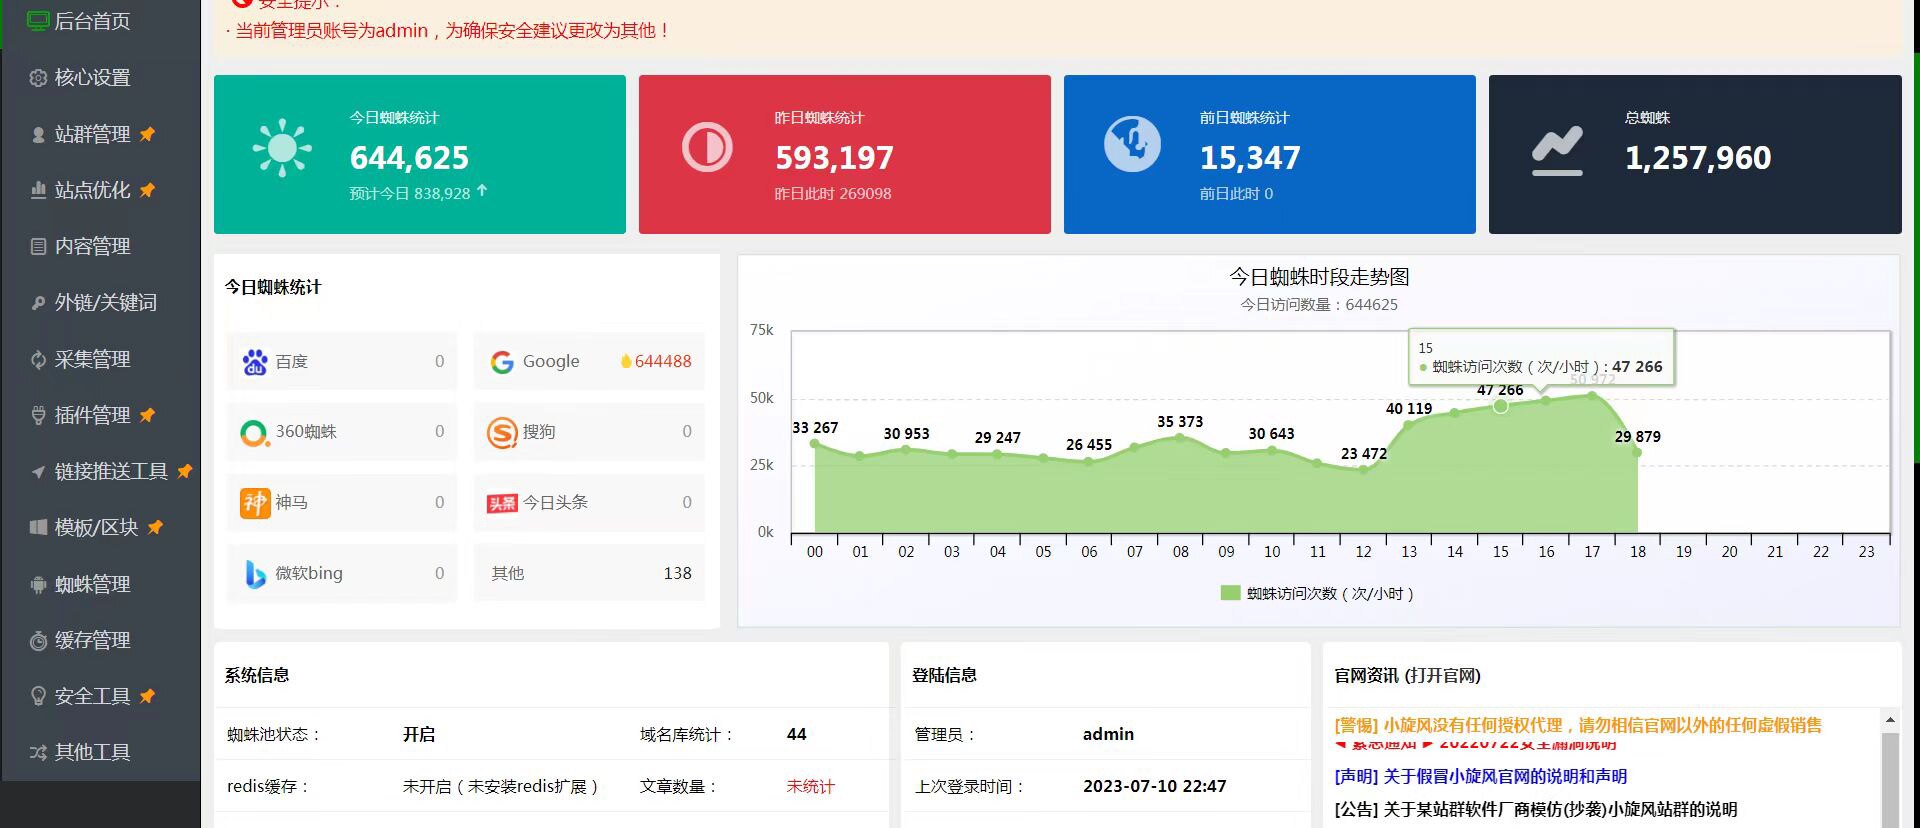1920x828 pixels.
Task: Click the sun icon on 今日蜘蛛统计 card
Action: point(282,148)
